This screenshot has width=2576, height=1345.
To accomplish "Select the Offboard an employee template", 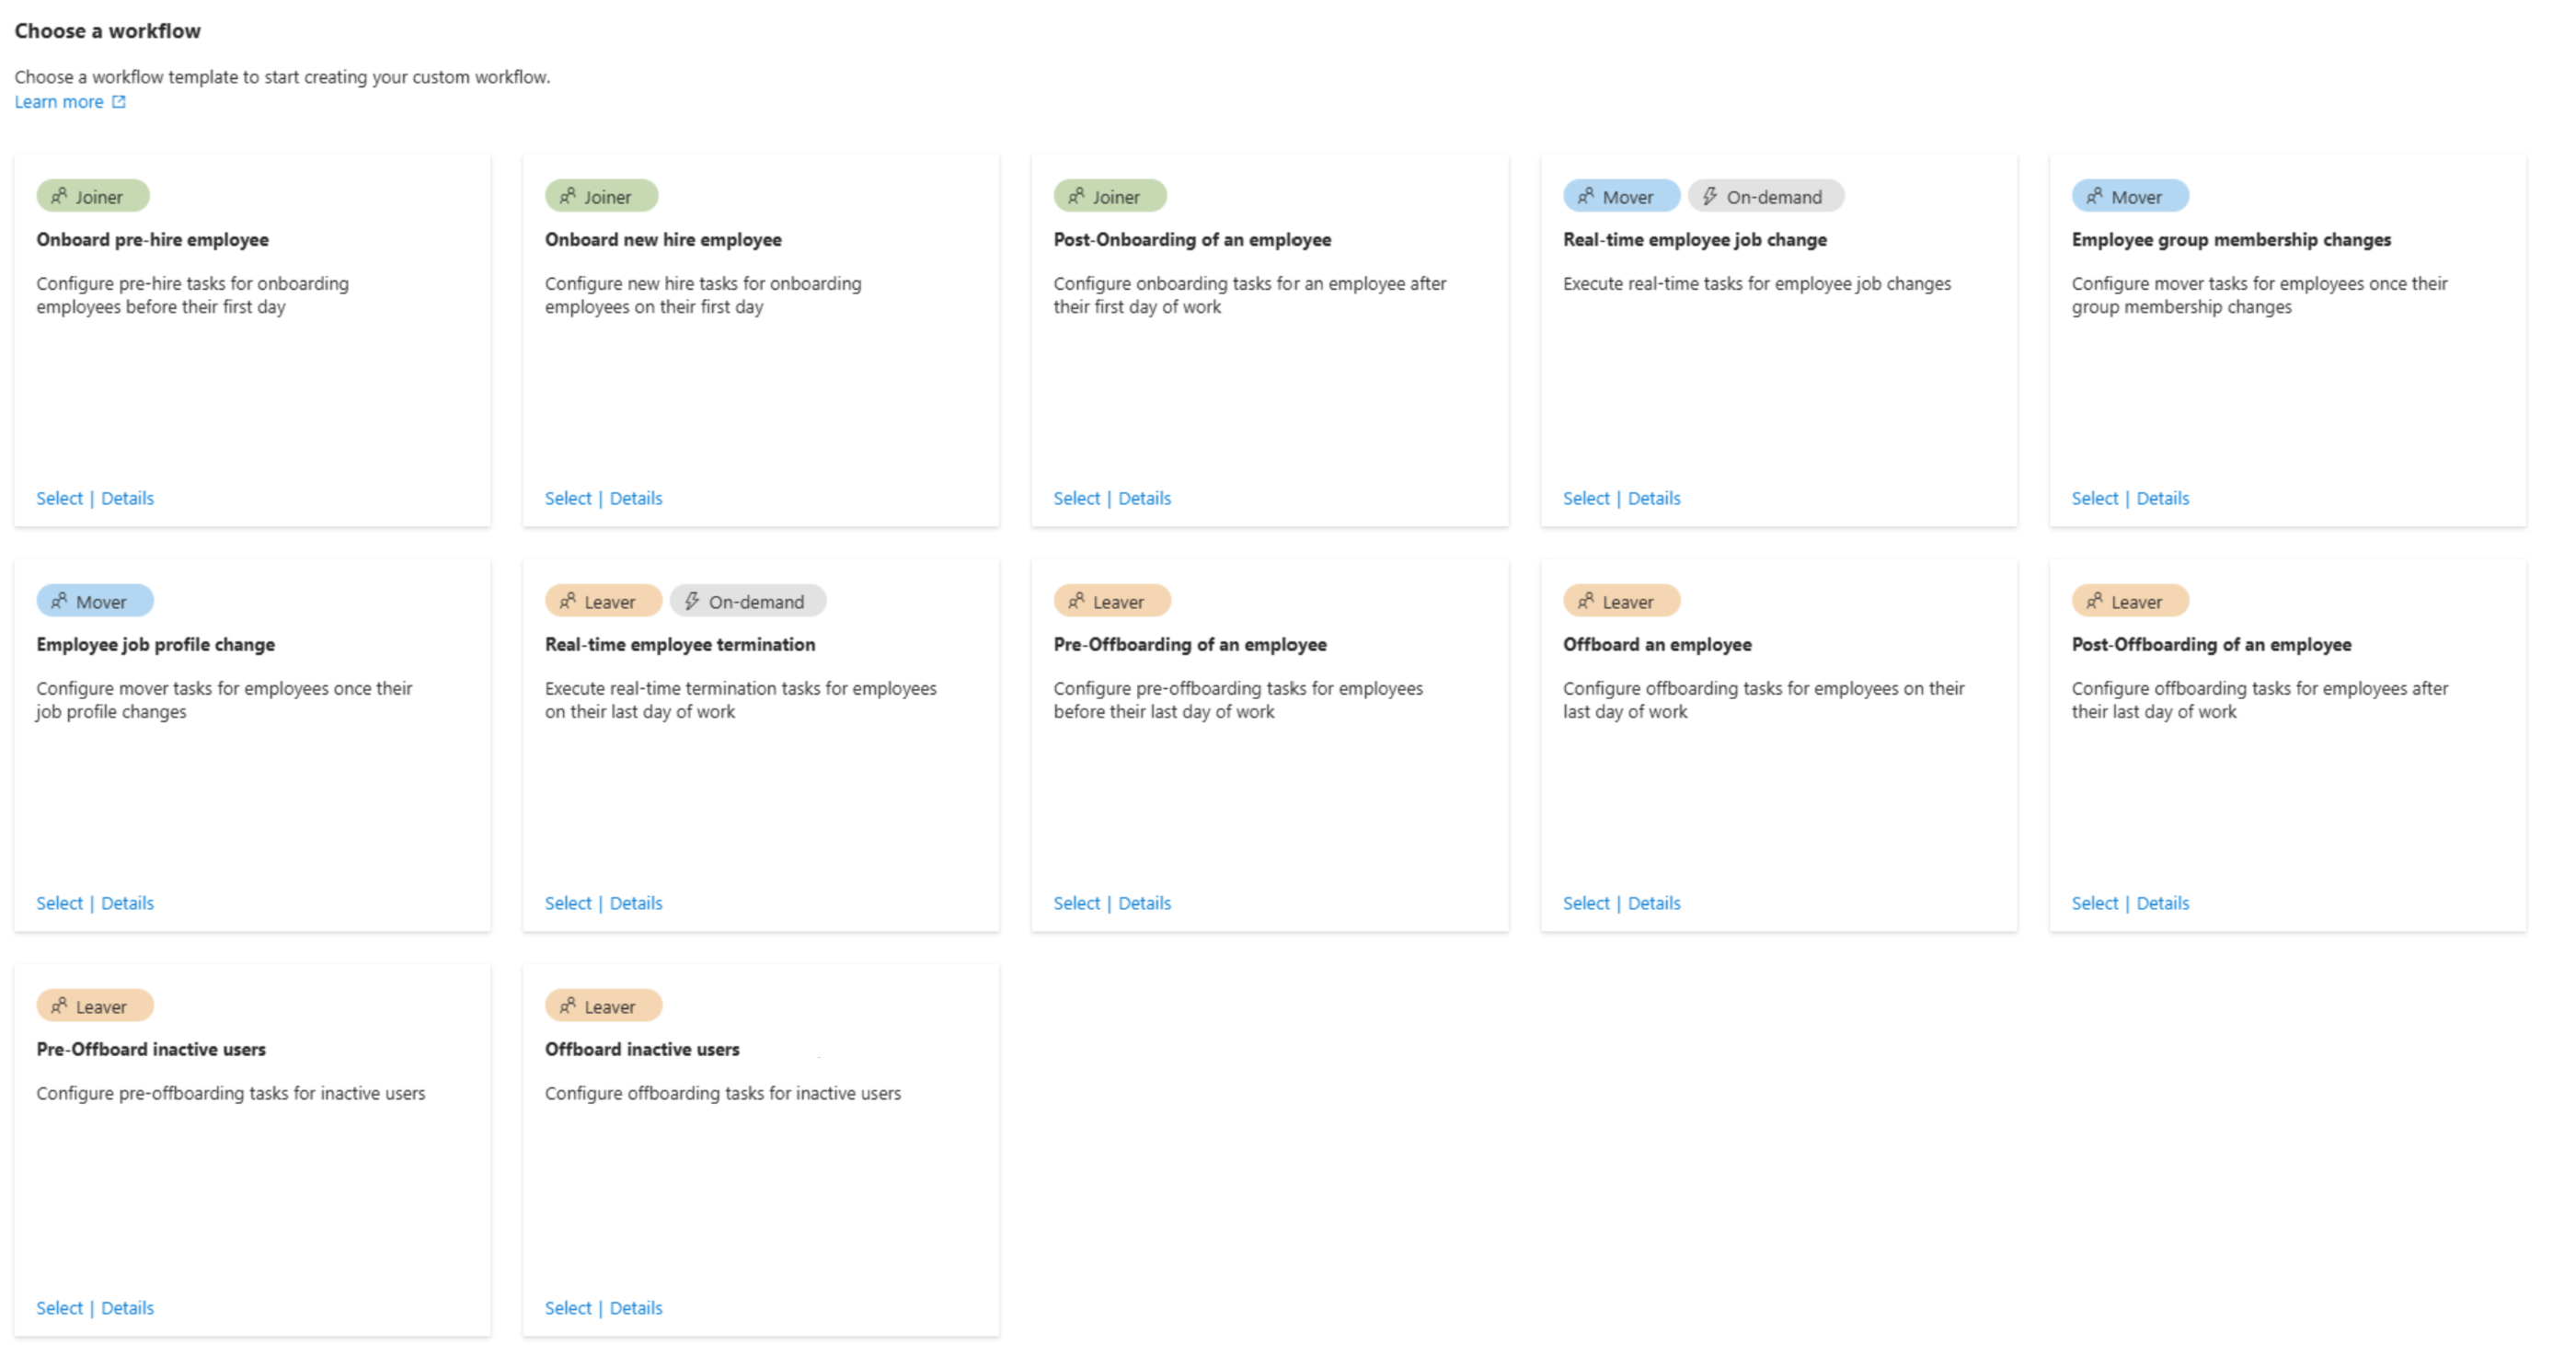I will pos(1586,903).
